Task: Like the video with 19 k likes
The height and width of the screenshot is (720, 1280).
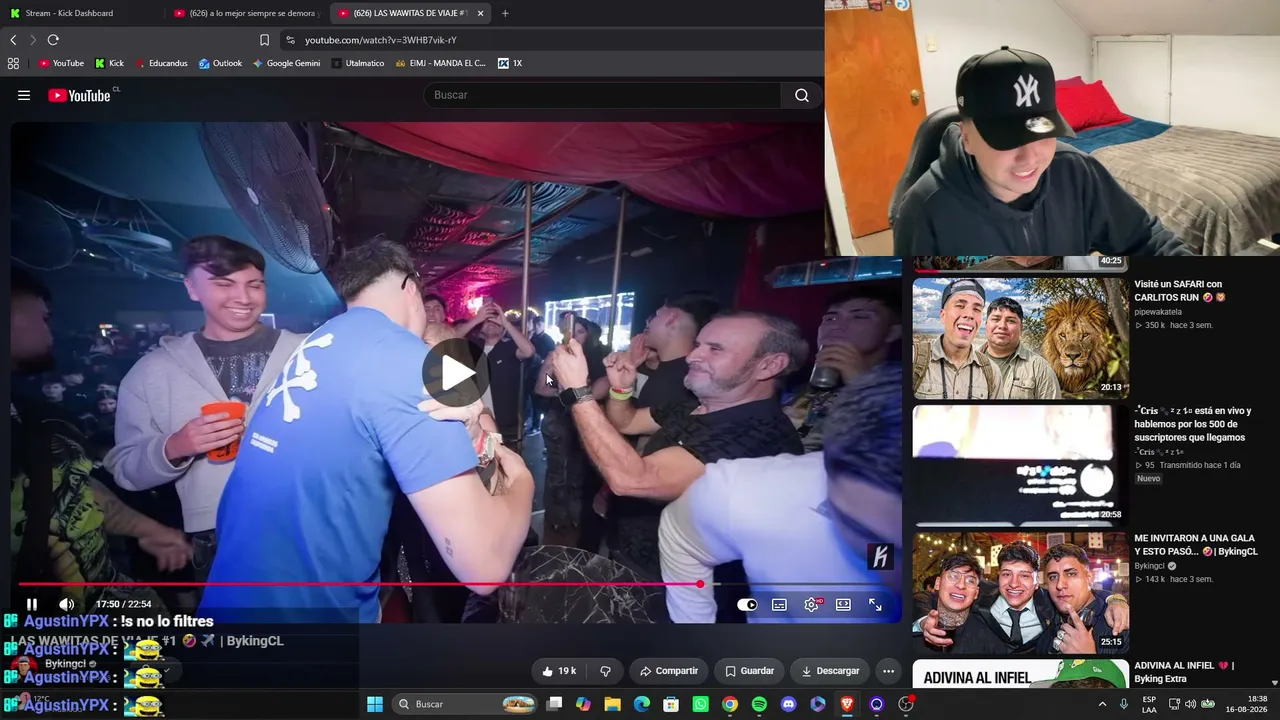Action: 559,671
